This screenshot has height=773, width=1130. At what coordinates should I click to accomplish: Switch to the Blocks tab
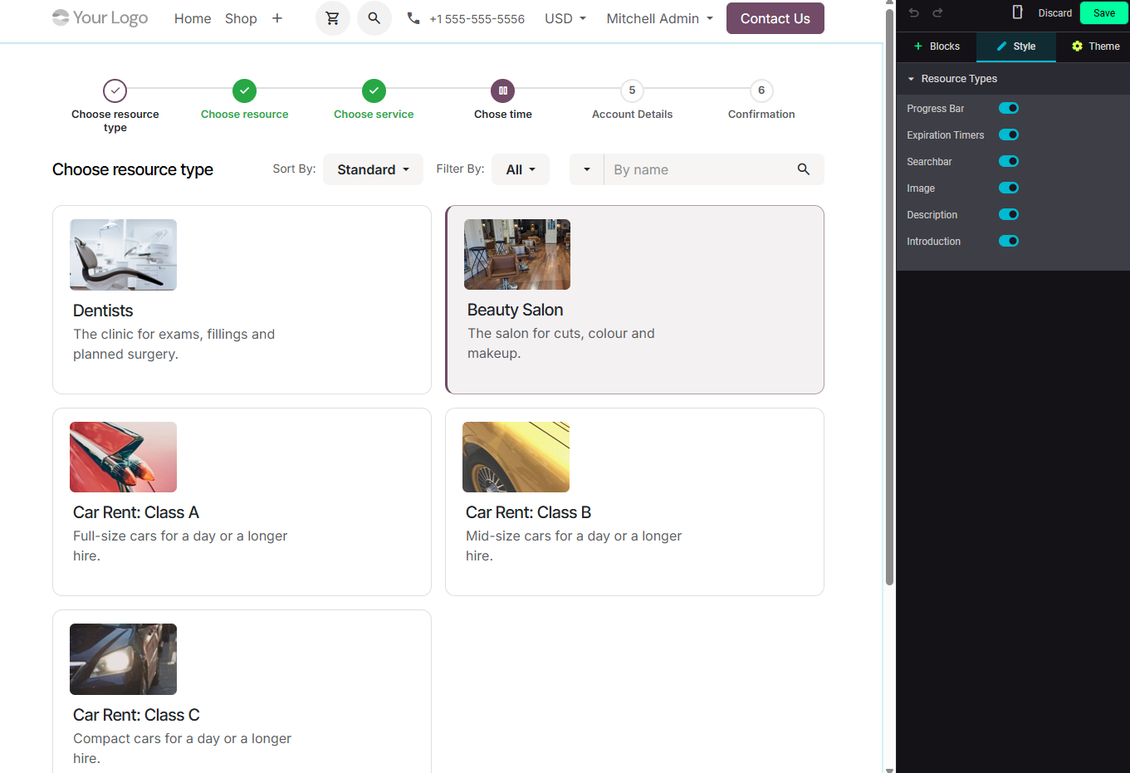(x=936, y=47)
